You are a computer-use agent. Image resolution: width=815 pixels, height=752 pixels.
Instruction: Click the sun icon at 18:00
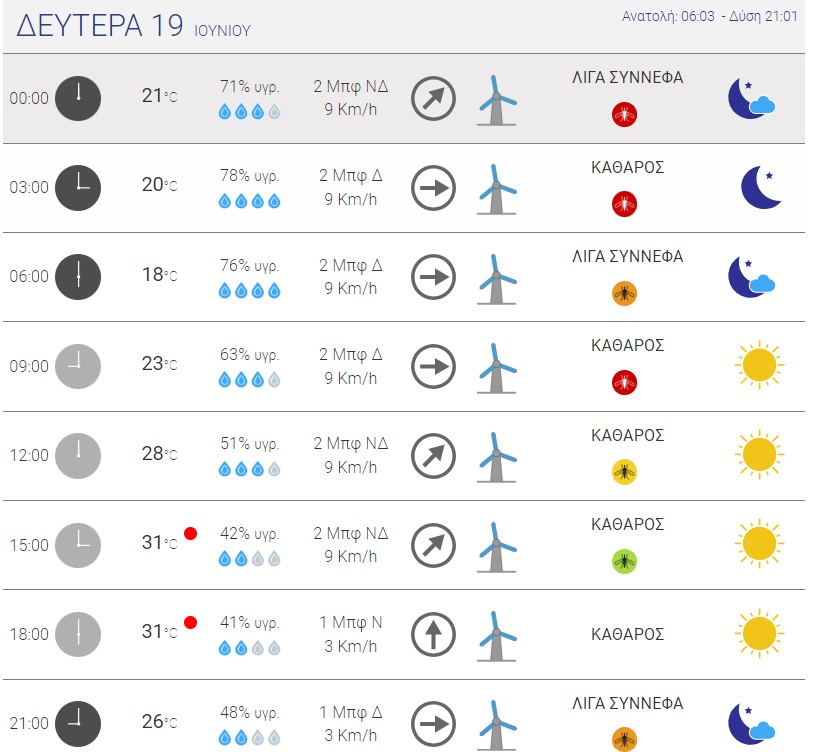[x=759, y=633]
